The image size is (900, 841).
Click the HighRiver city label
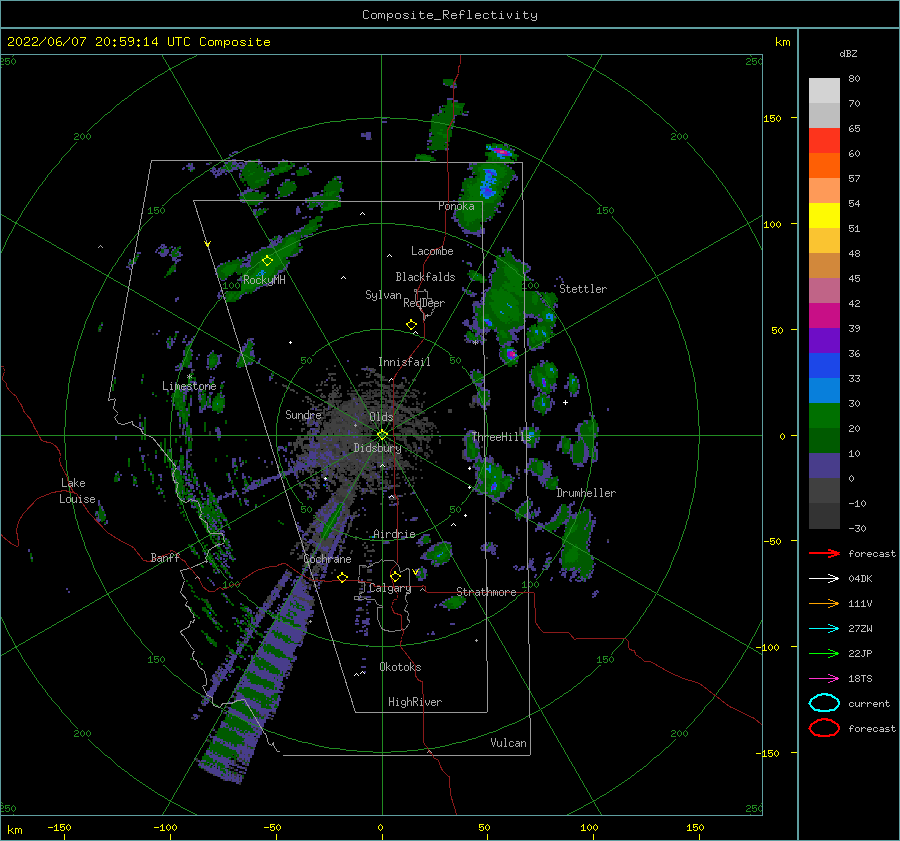tap(415, 702)
